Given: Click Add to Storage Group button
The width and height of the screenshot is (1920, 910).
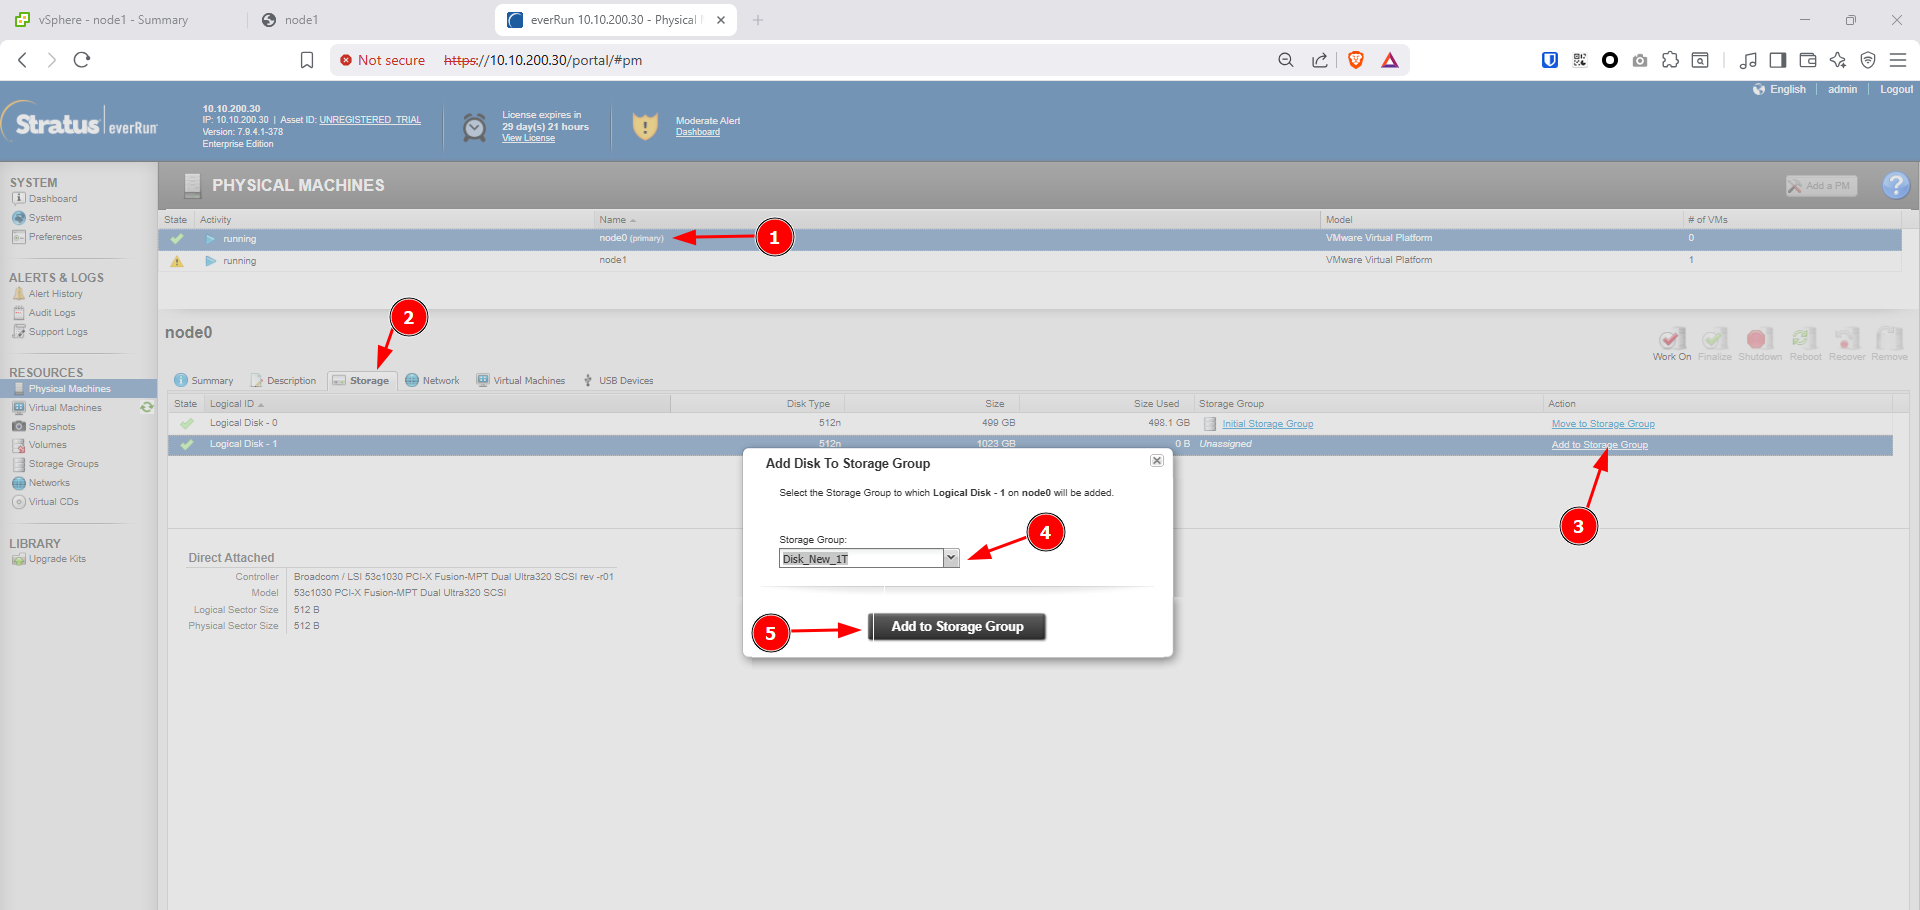Looking at the screenshot, I should click(957, 627).
